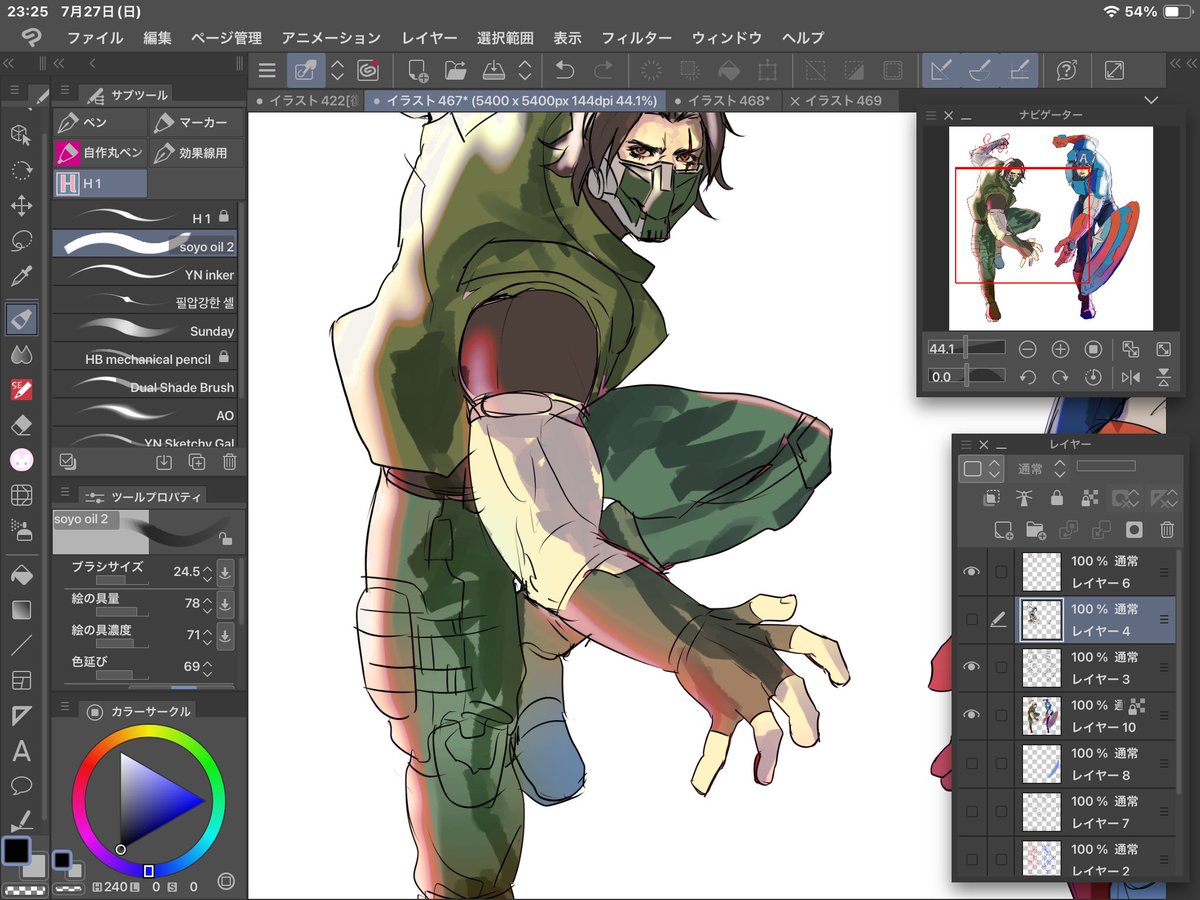Screen dimensions: 1200x900
Task: Click the lock layer padlock icon
Action: 1057,497
